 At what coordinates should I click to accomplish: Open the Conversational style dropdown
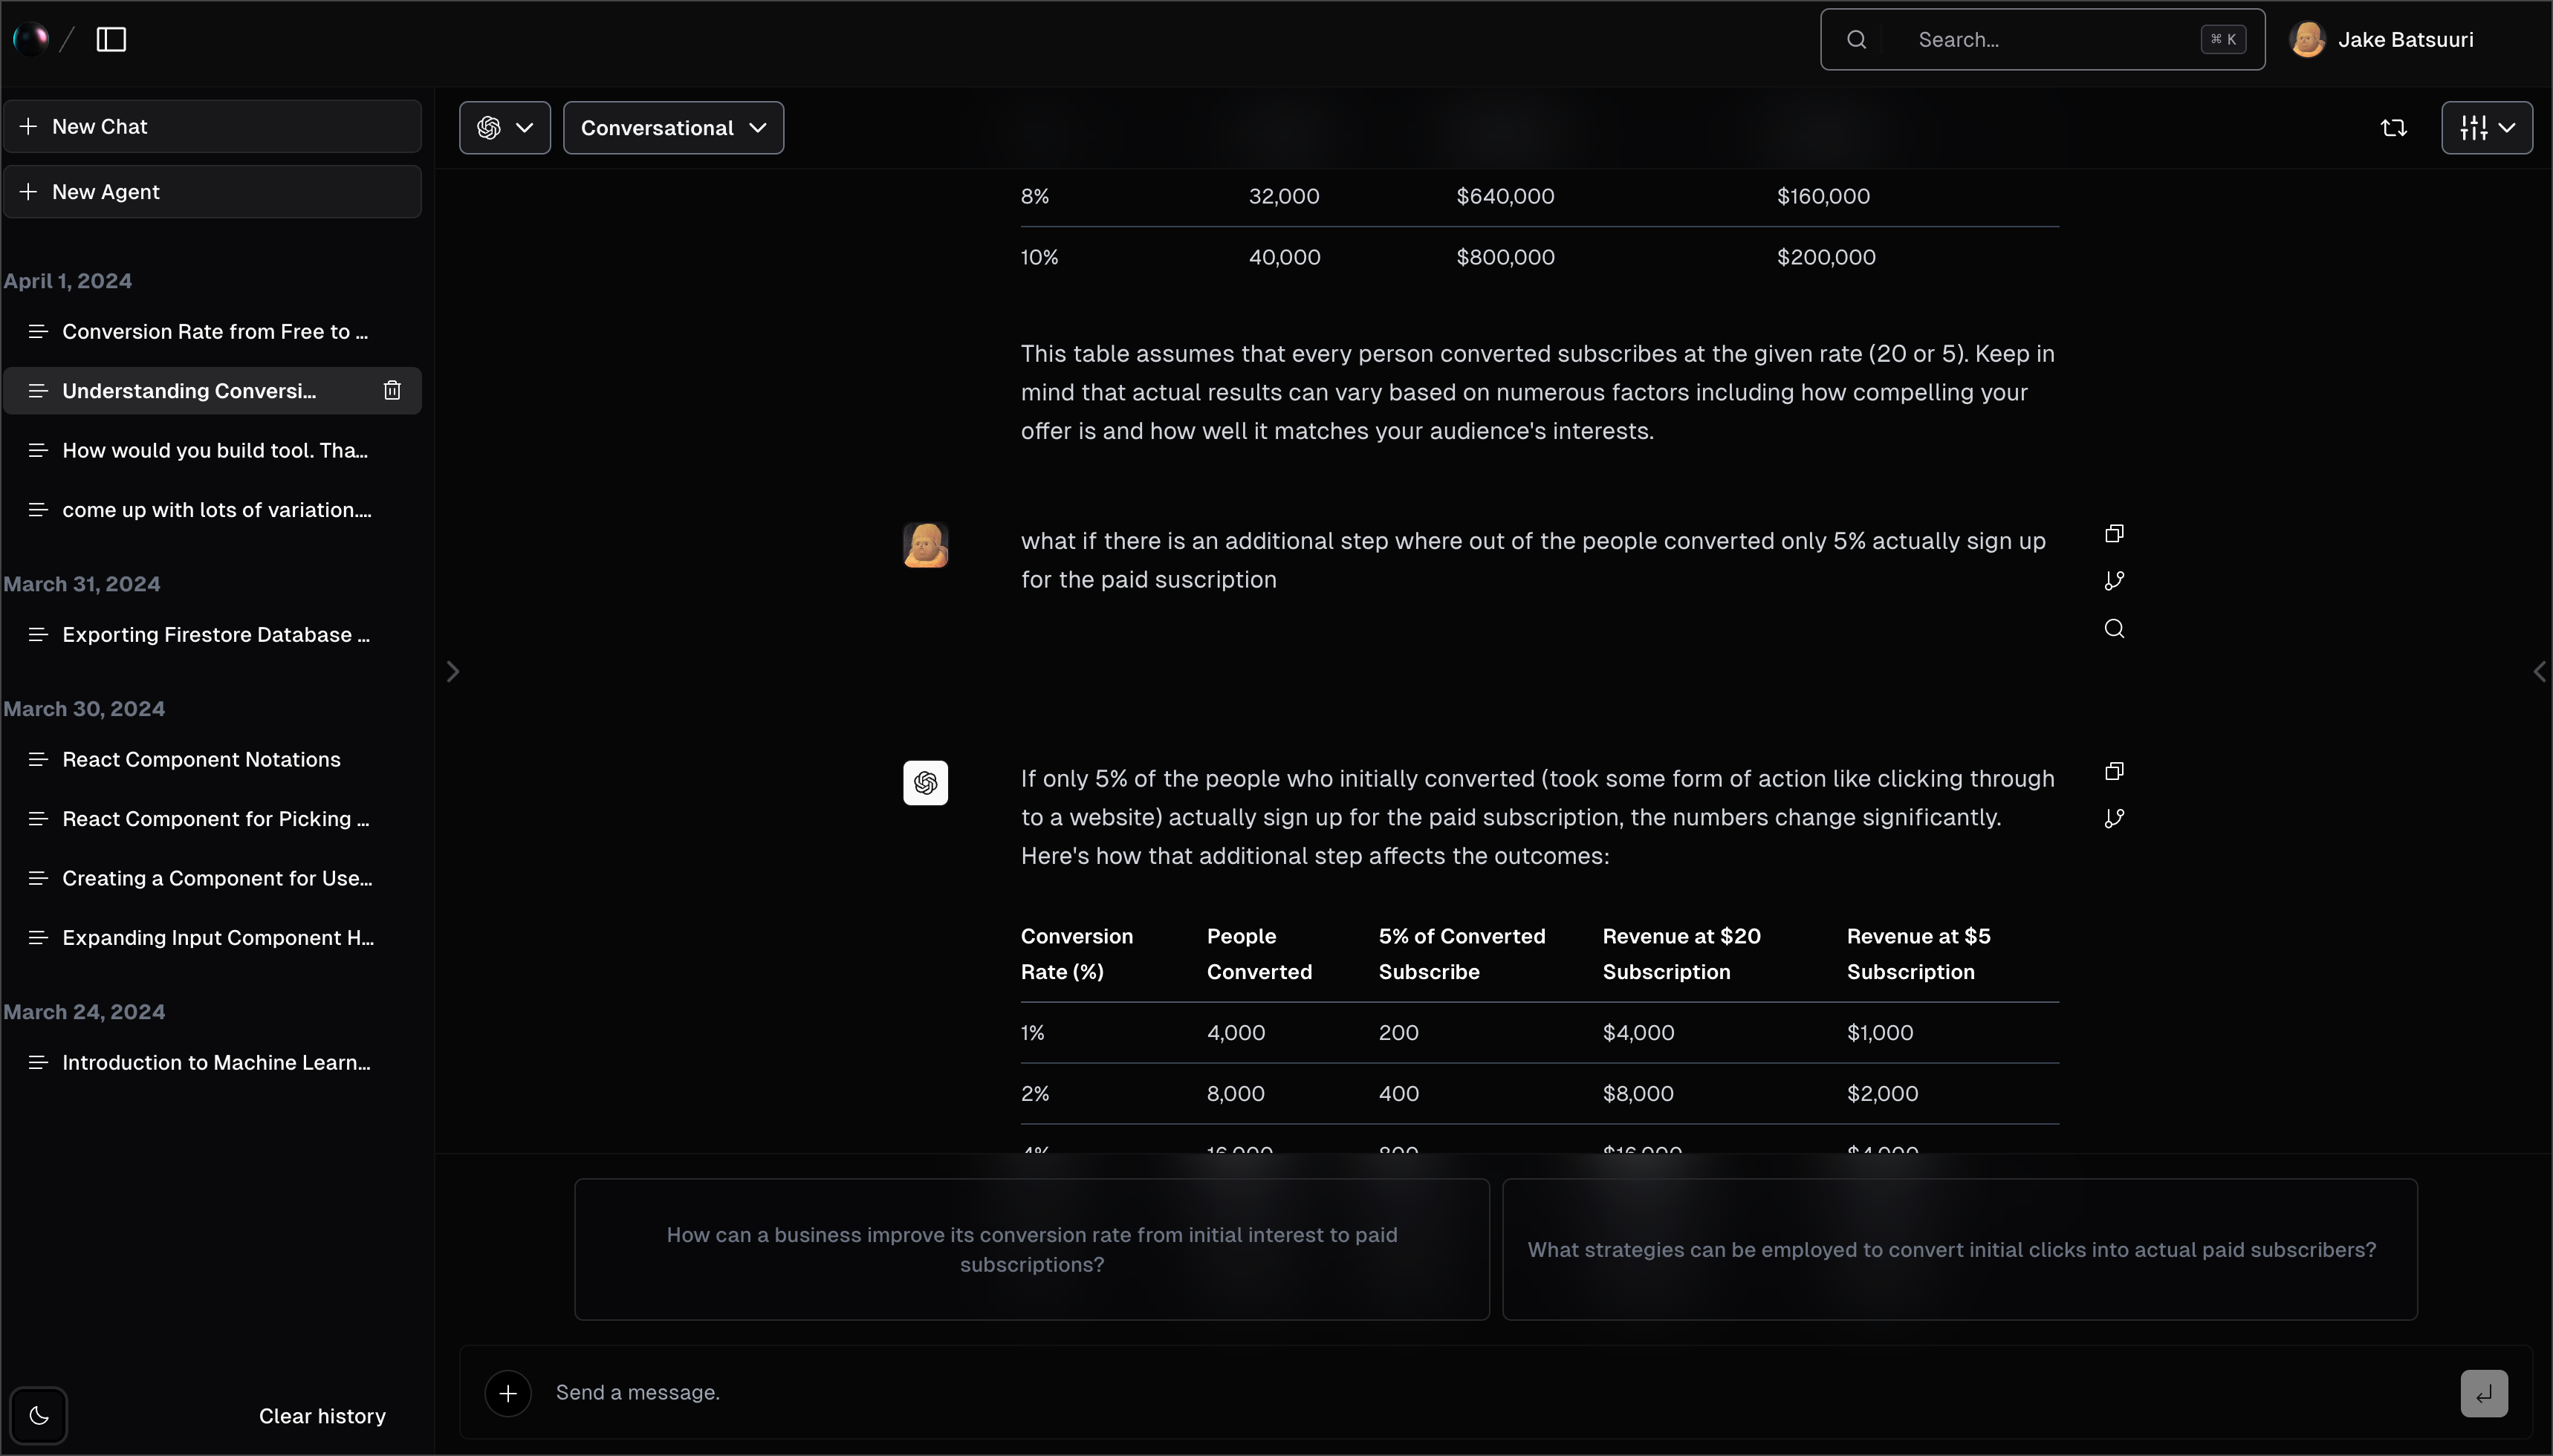(x=673, y=128)
